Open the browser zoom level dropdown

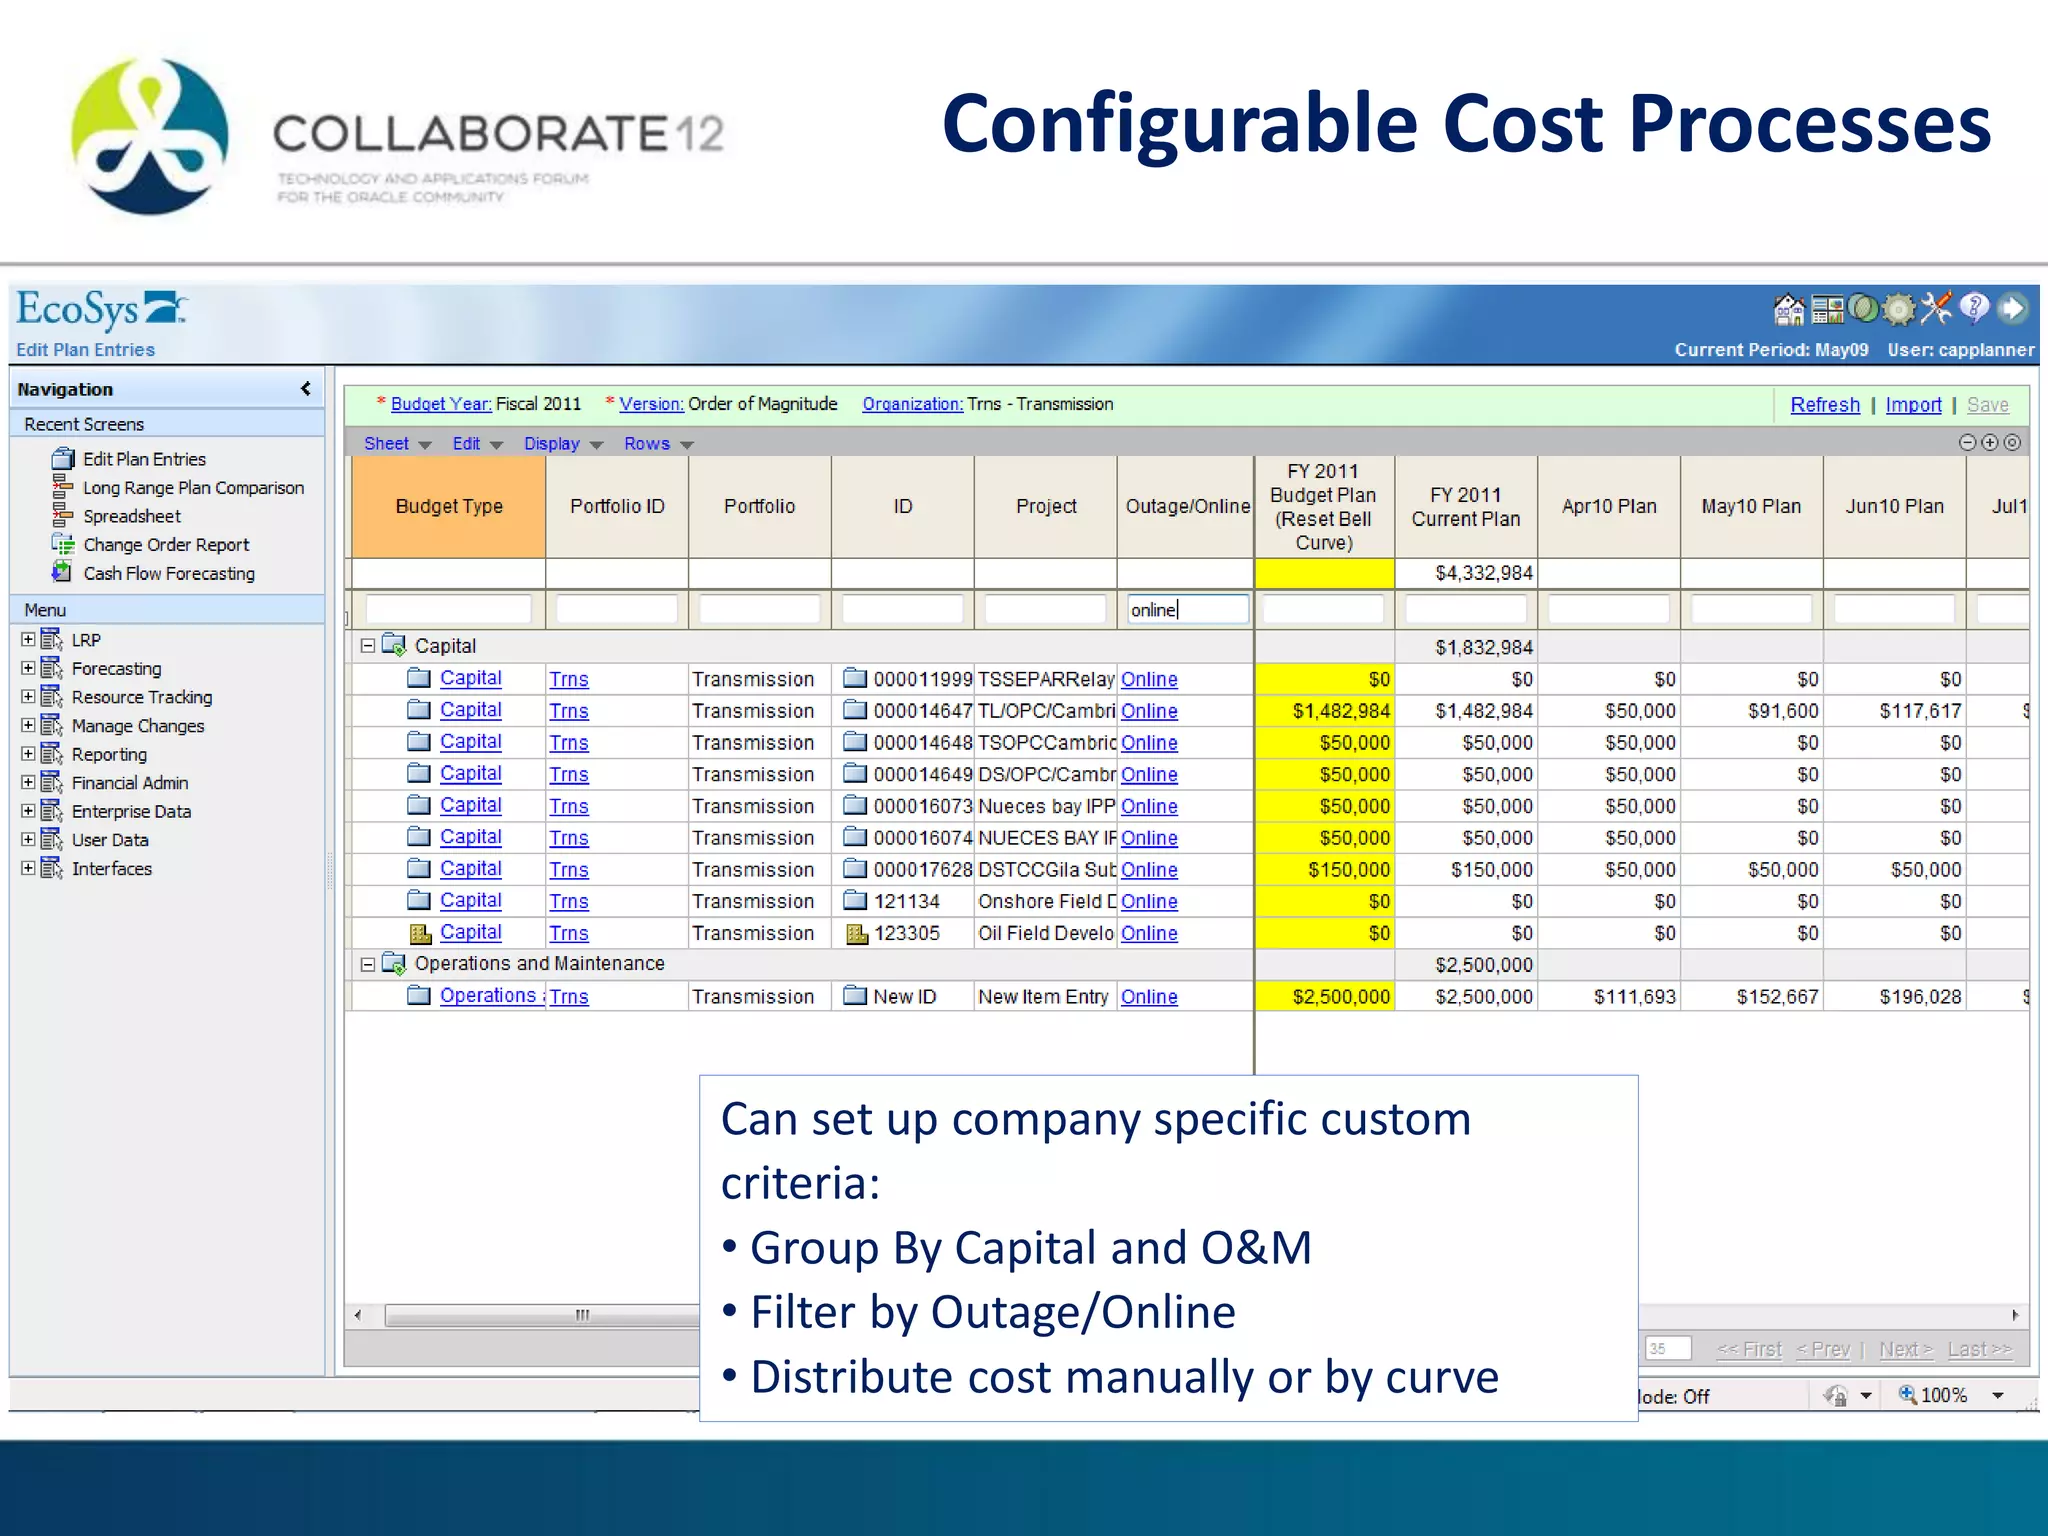(x=1997, y=1395)
